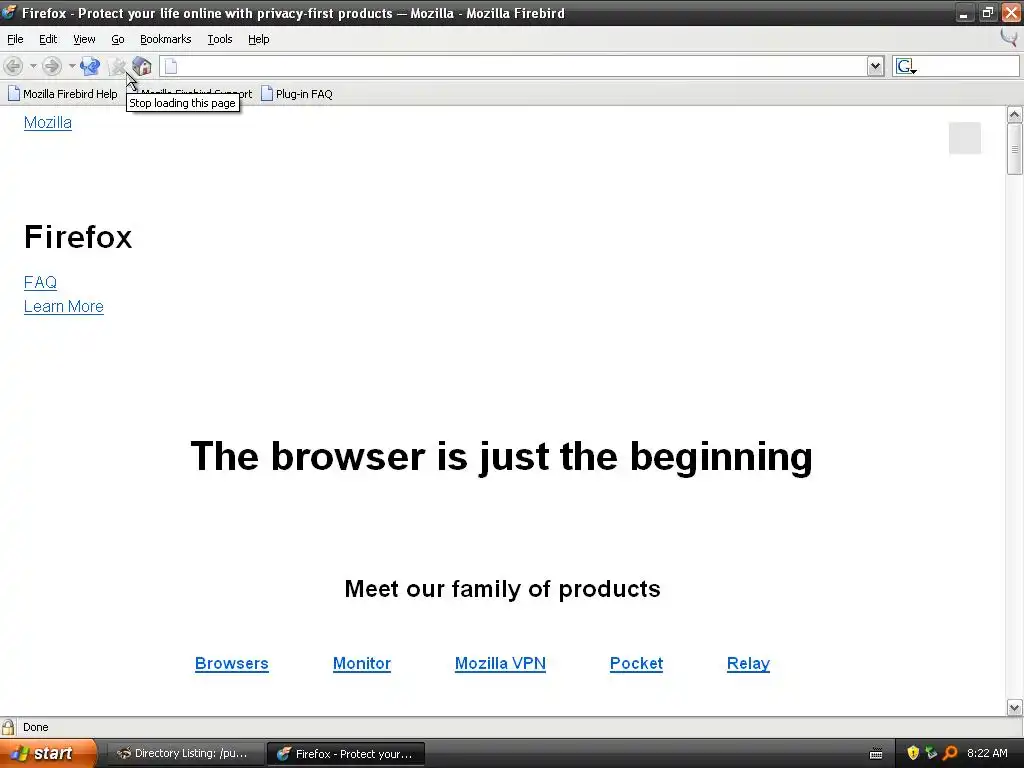Open the Monitor product link

pyautogui.click(x=362, y=664)
